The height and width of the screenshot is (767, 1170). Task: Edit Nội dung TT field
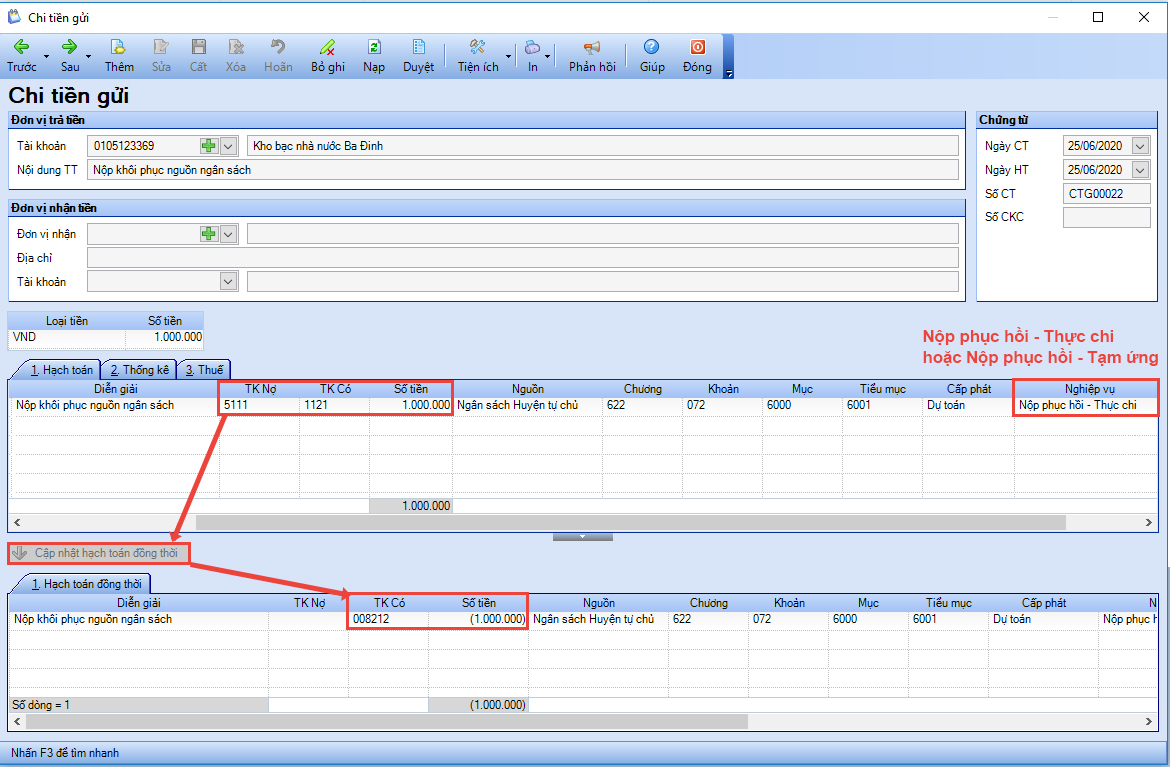coord(522,170)
